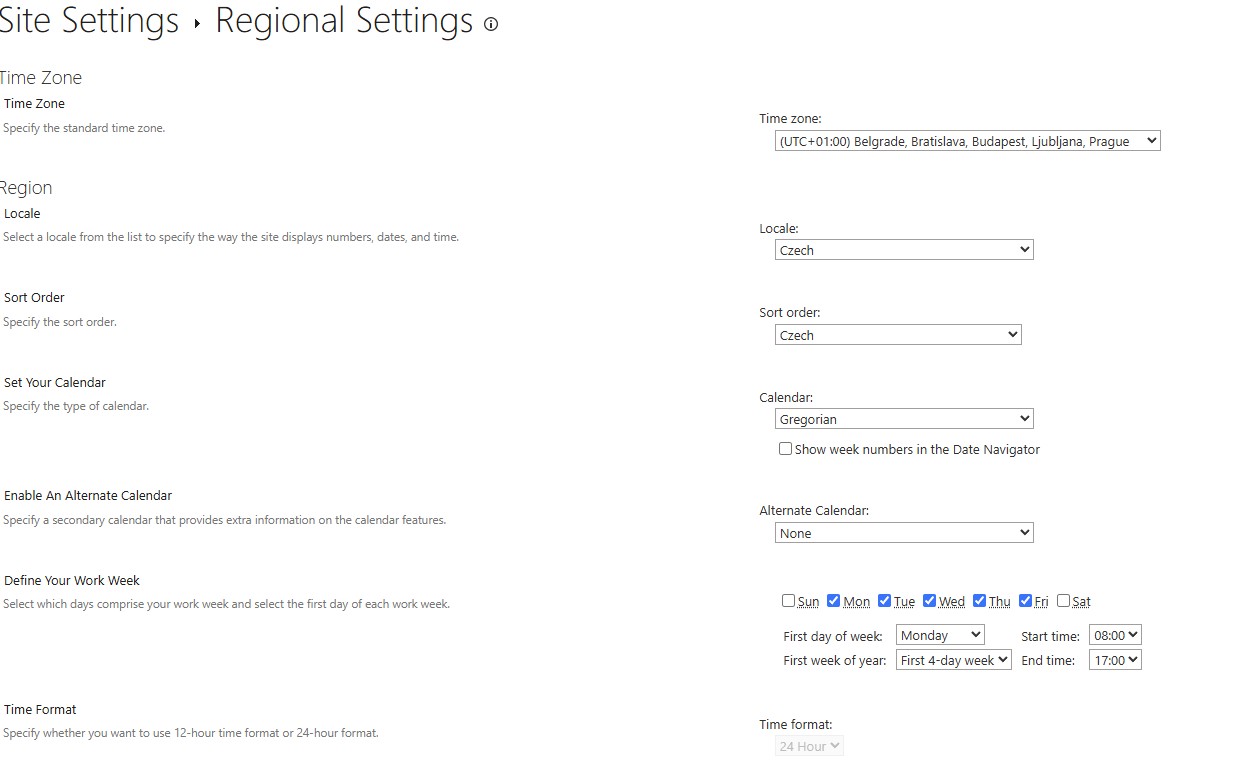Click the info icon beside Regional Settings
The image size is (1253, 773).
[x=491, y=25]
